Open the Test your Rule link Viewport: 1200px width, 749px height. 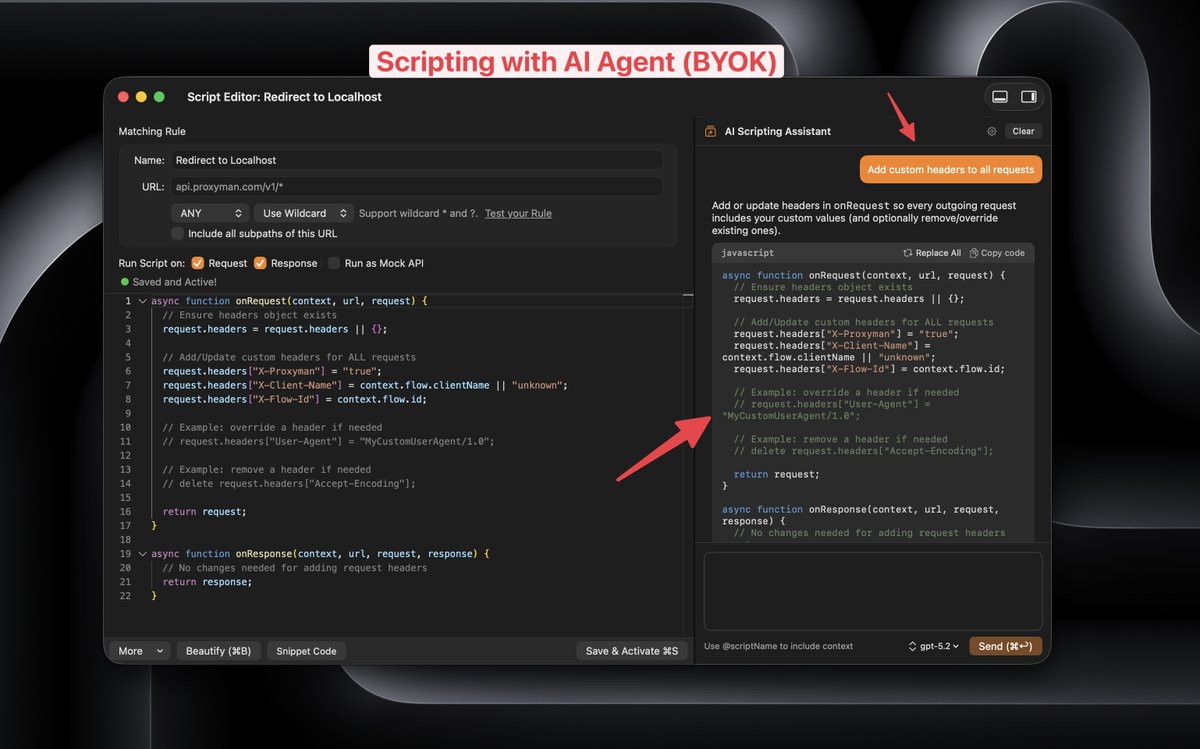pos(518,213)
